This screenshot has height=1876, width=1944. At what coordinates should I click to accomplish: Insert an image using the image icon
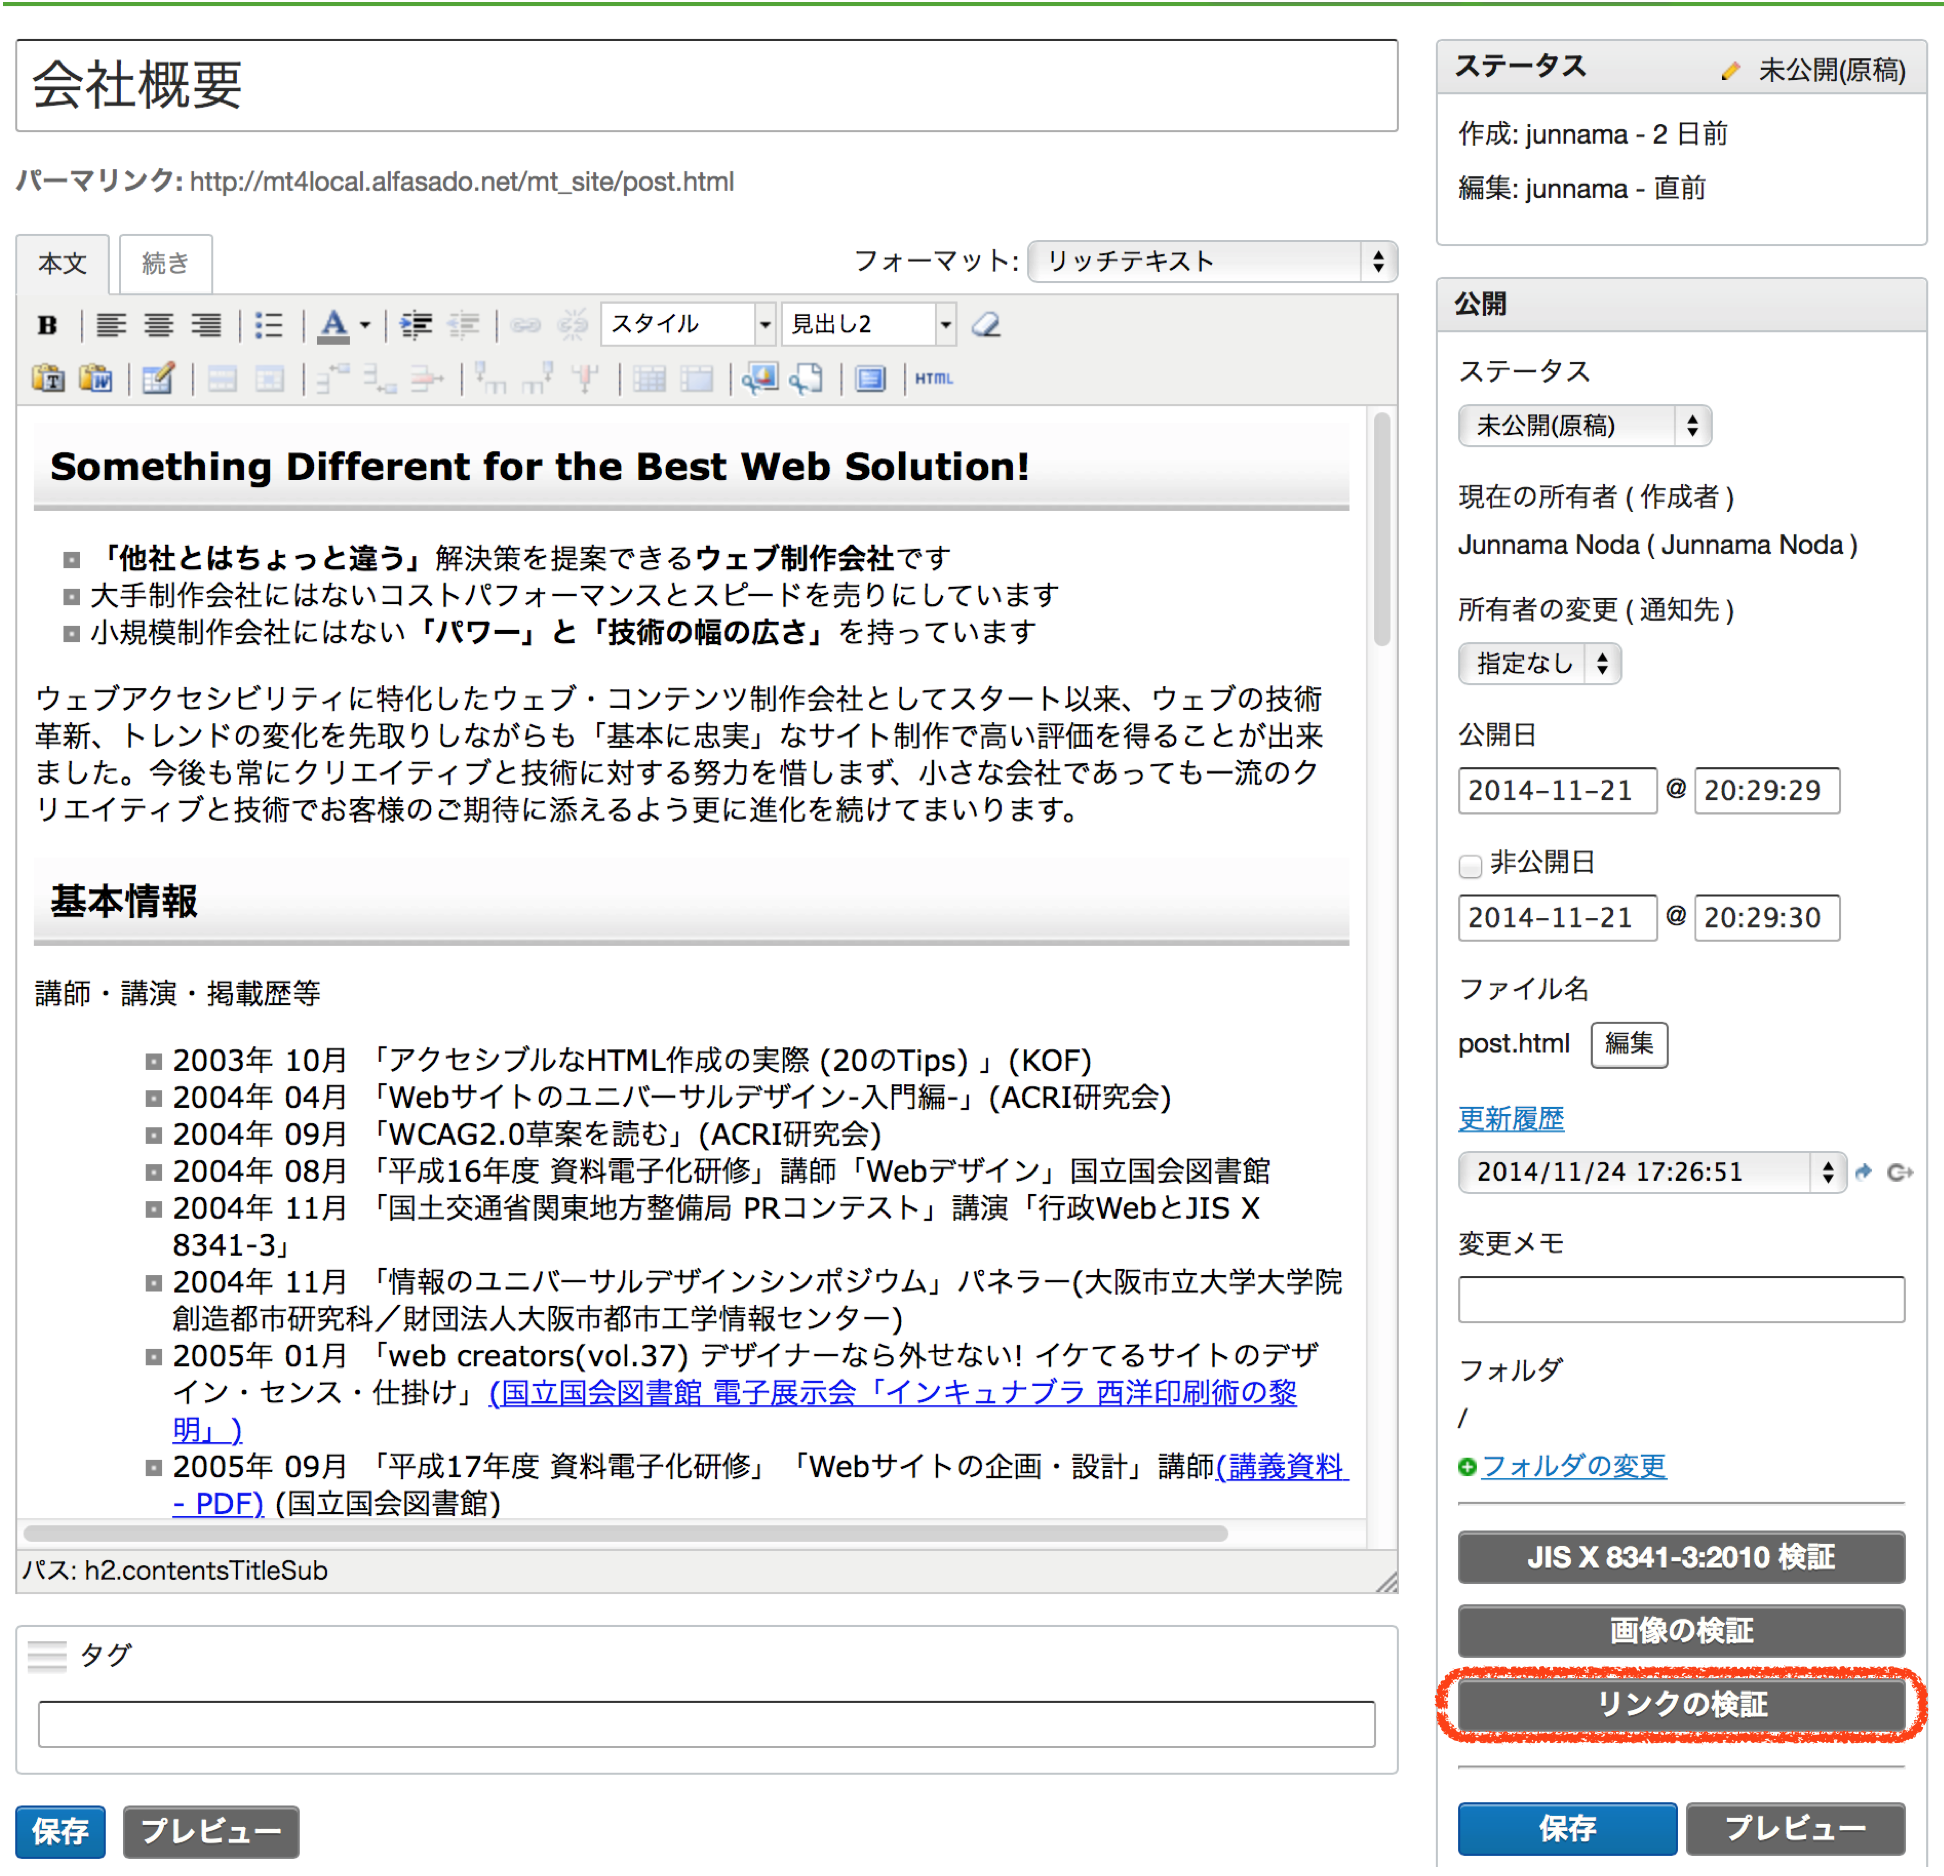760,378
